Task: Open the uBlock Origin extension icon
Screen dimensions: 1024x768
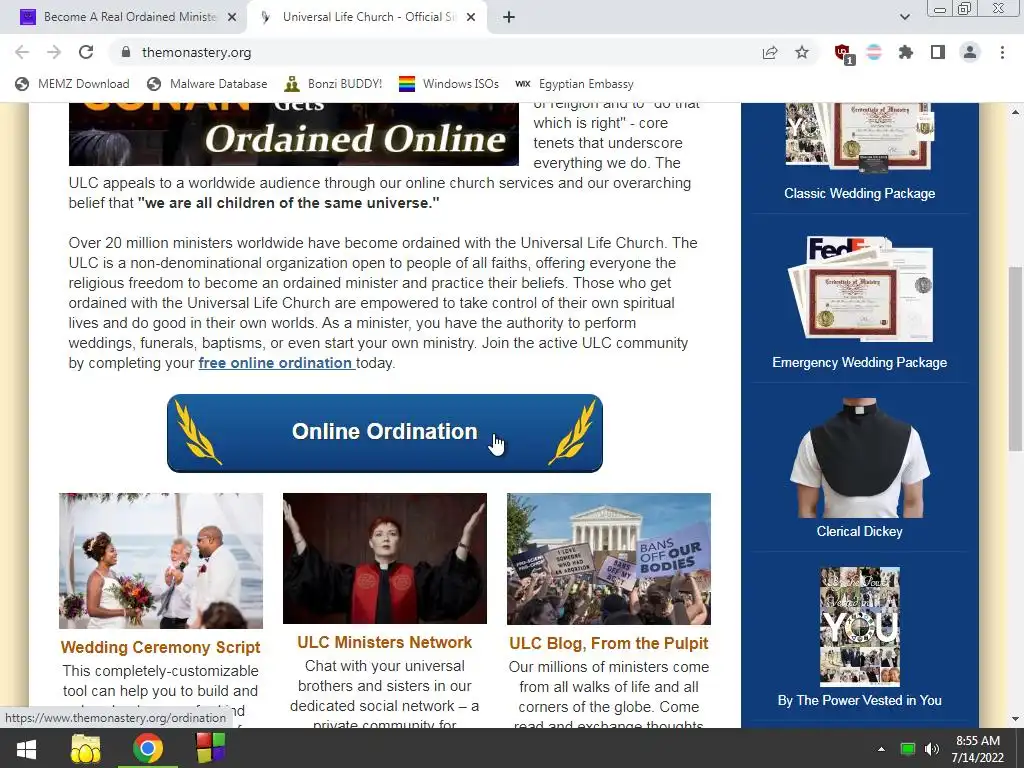Action: pyautogui.click(x=843, y=54)
